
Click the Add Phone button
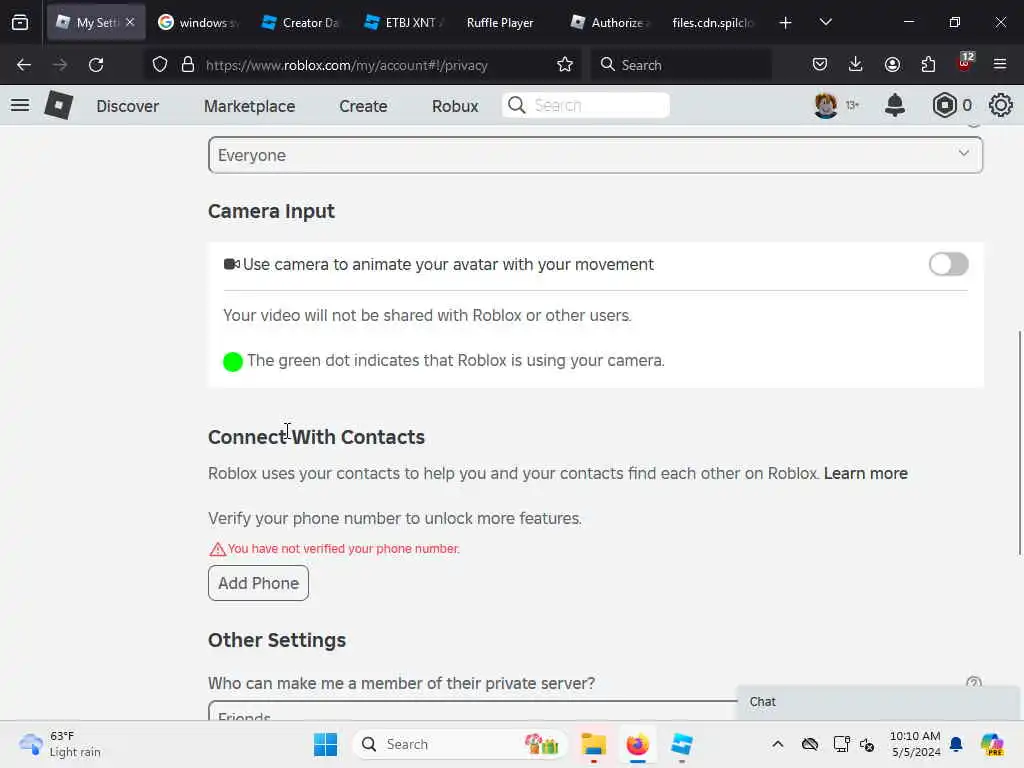(259, 583)
